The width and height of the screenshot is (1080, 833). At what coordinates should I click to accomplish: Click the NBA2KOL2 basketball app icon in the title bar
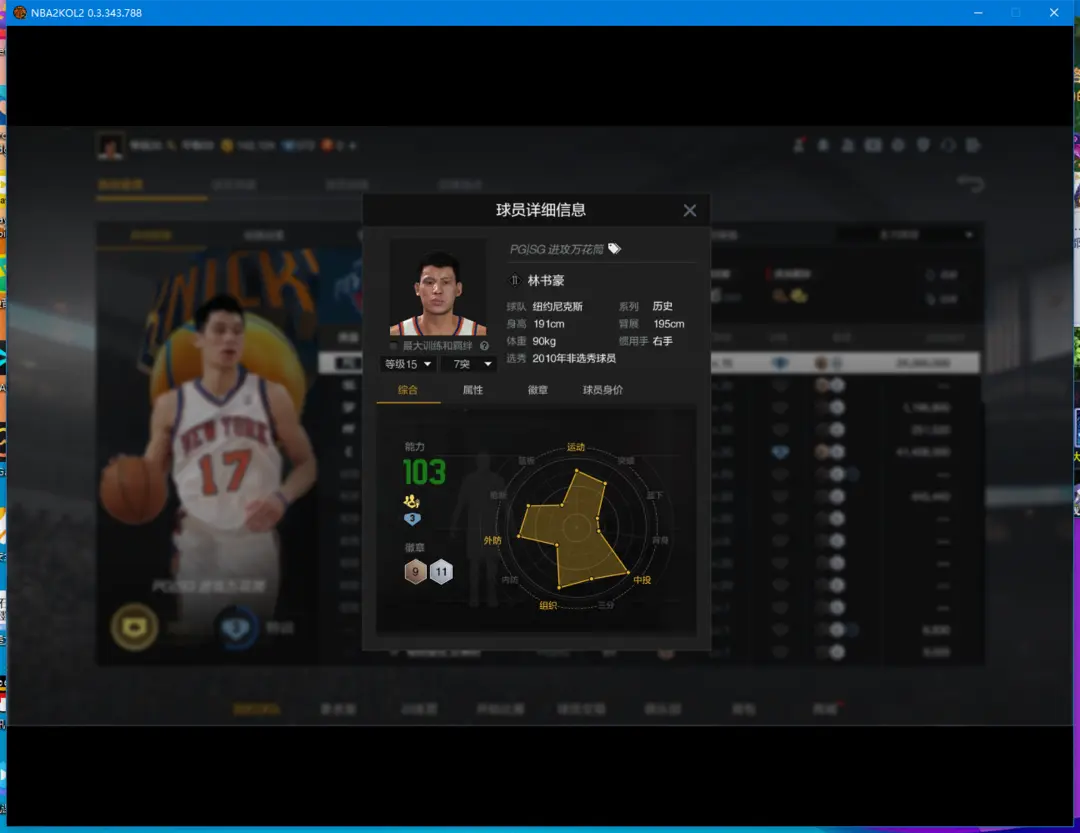coord(19,12)
